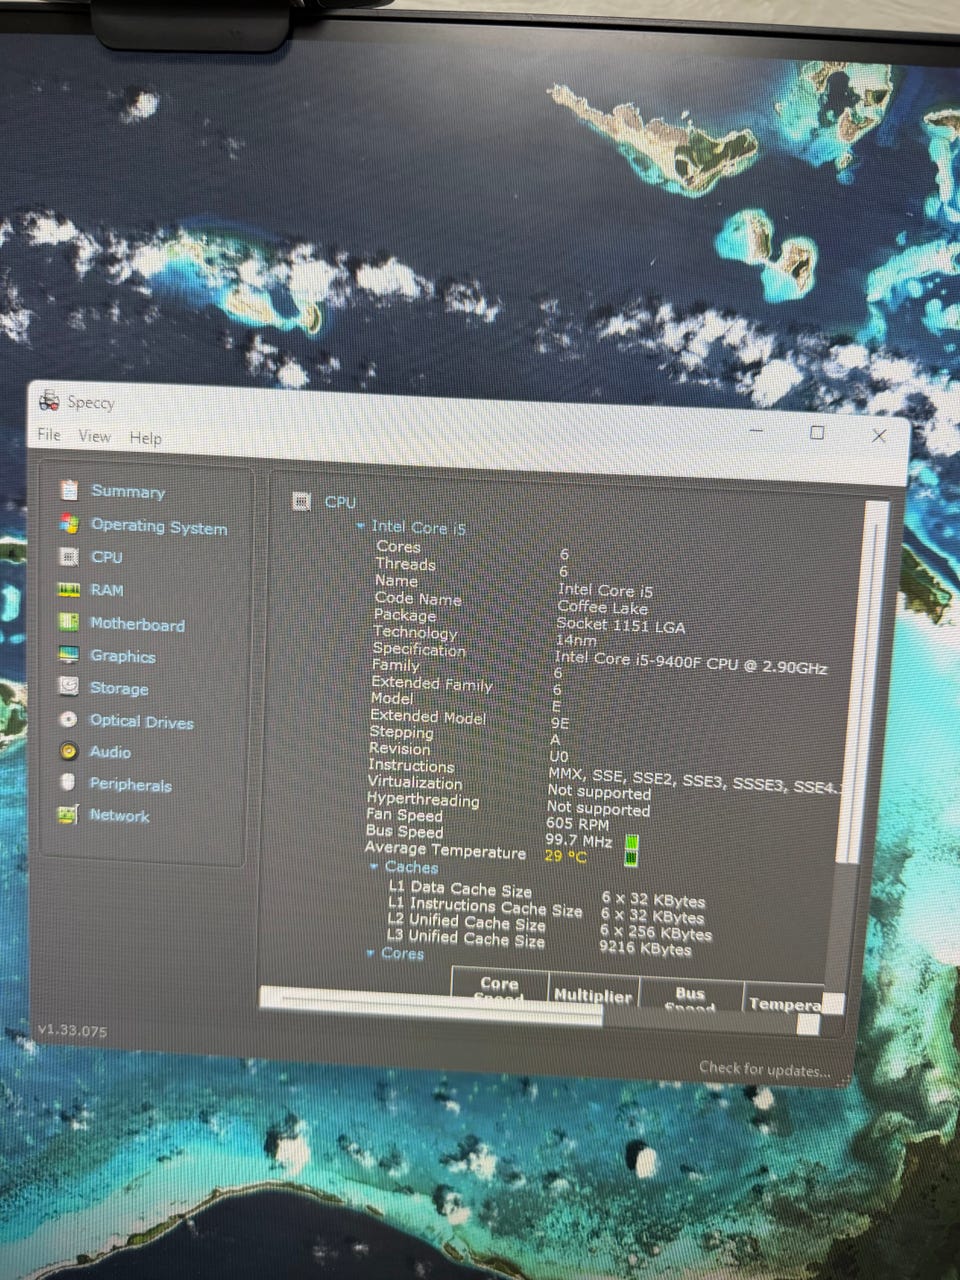The width and height of the screenshot is (960, 1280).
Task: Click the Optical Drives disc icon
Action: [68, 719]
